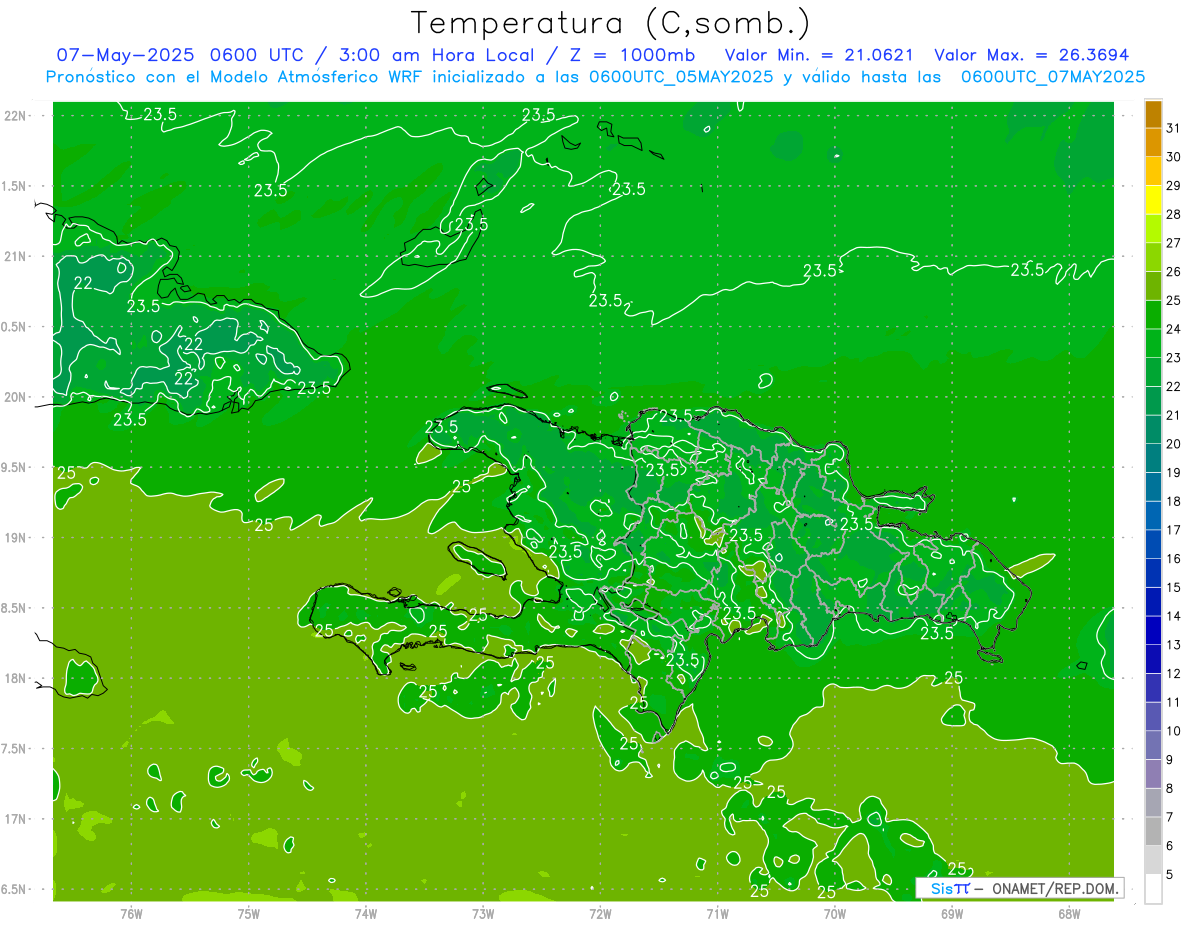Click the legend label "10"
The image size is (1200, 927).
point(1173,731)
